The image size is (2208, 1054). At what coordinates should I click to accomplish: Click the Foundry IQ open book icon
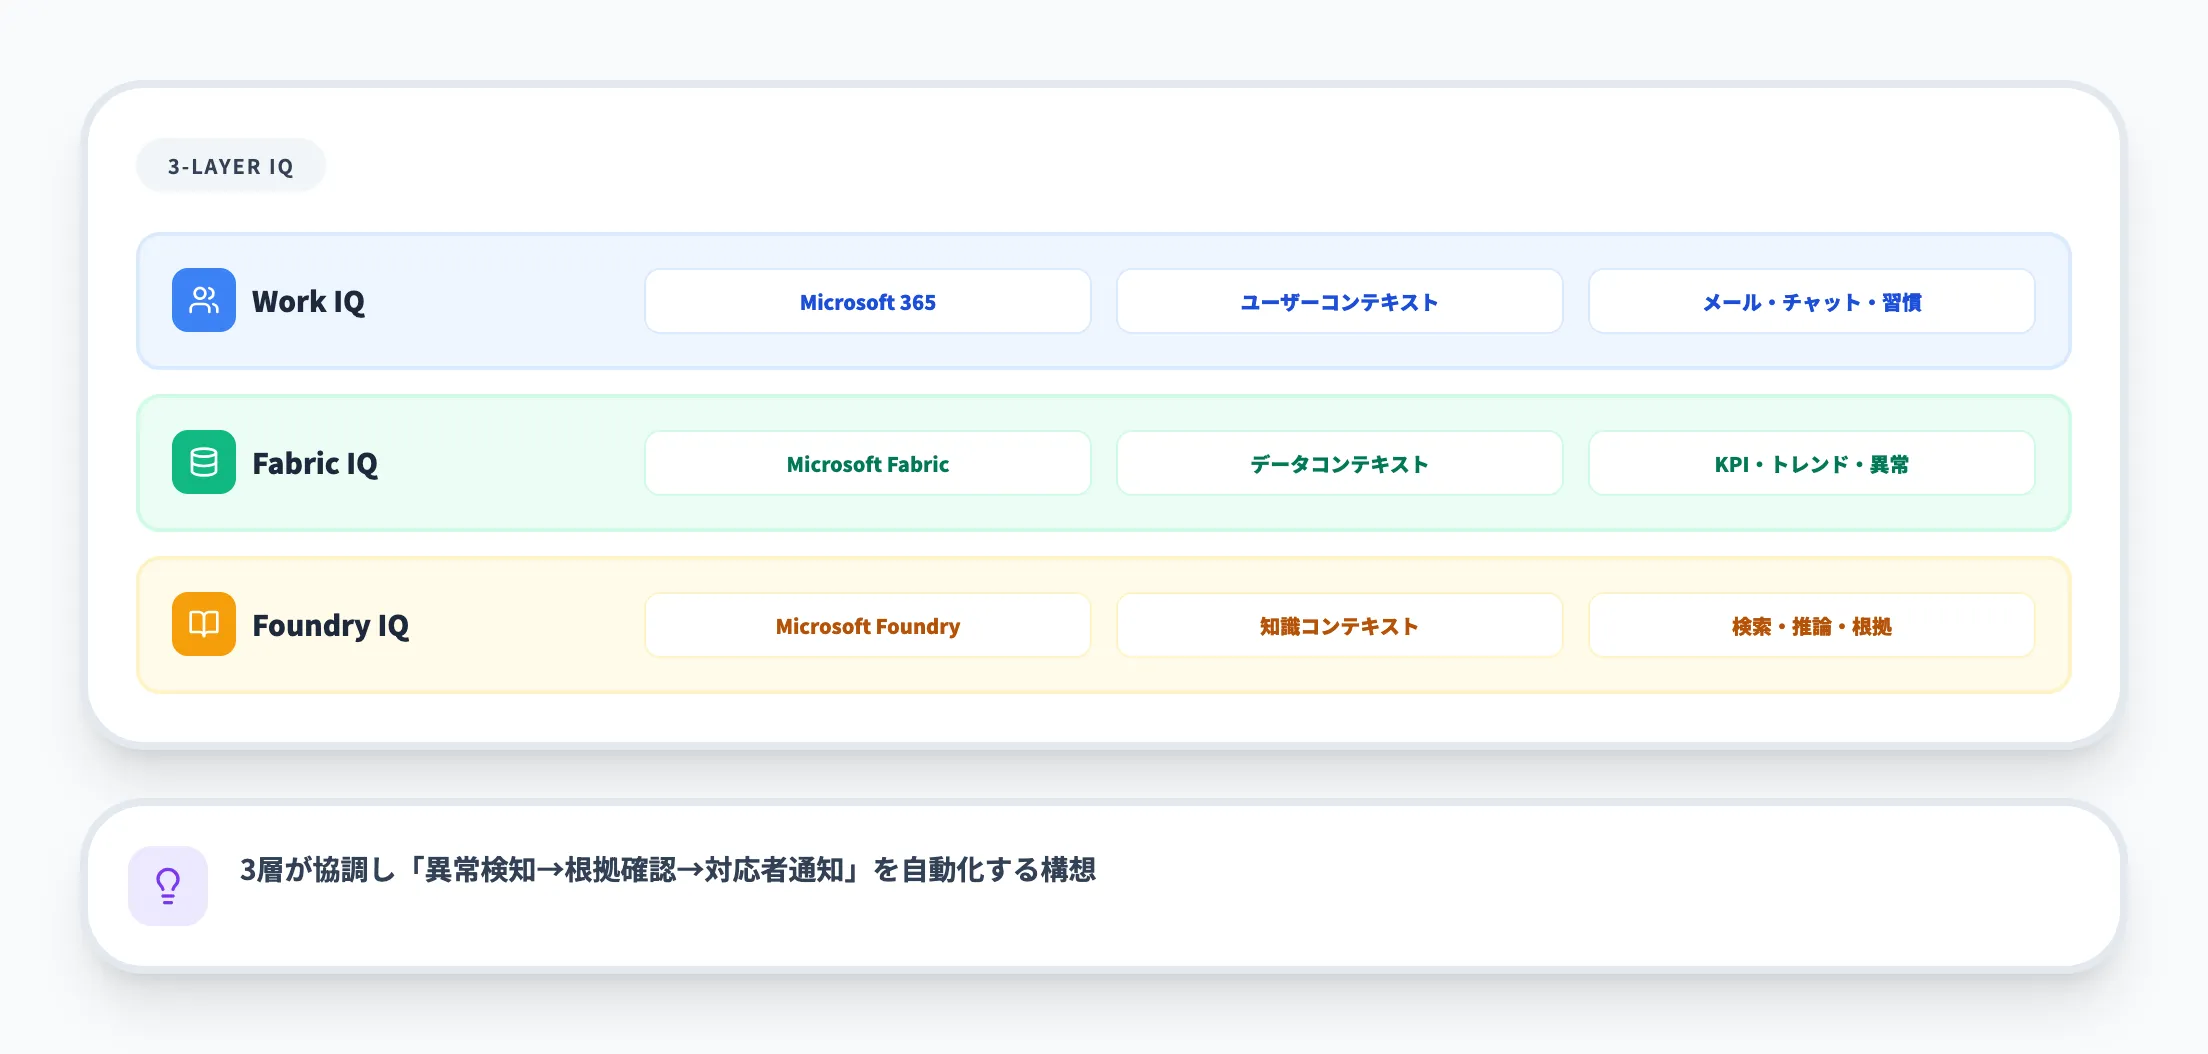pos(204,624)
